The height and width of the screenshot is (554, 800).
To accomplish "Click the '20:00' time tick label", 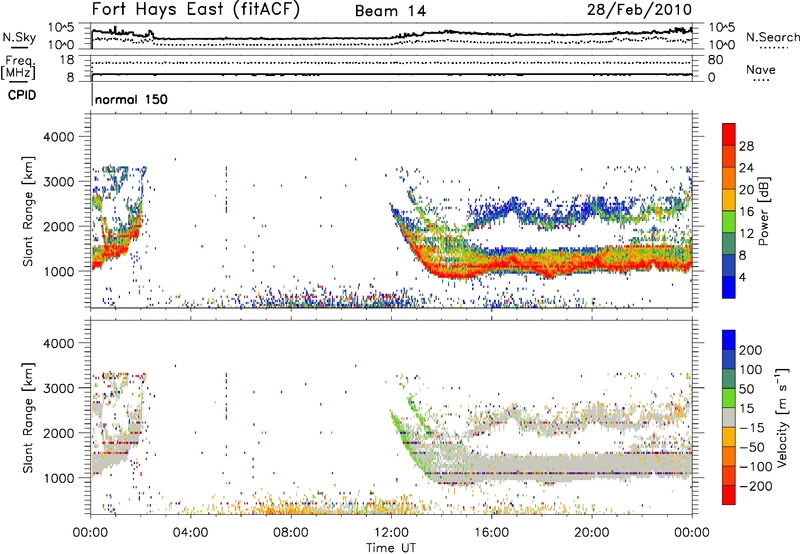I will [591, 533].
